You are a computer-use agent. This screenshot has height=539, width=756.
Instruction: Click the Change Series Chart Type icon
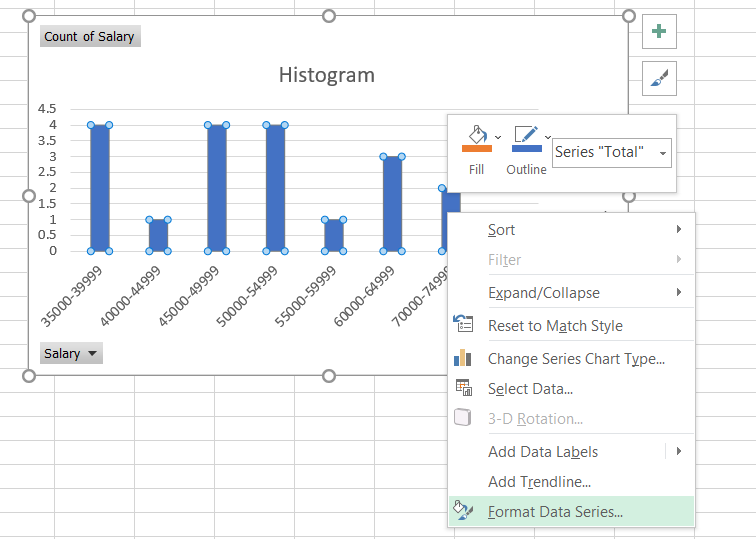tap(463, 358)
